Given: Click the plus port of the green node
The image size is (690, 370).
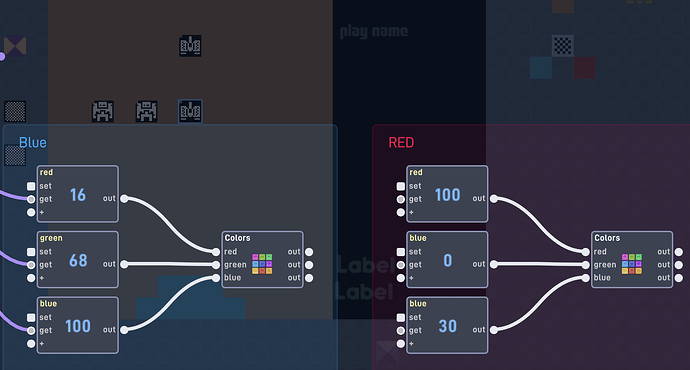Looking at the screenshot, I should pos(31,278).
